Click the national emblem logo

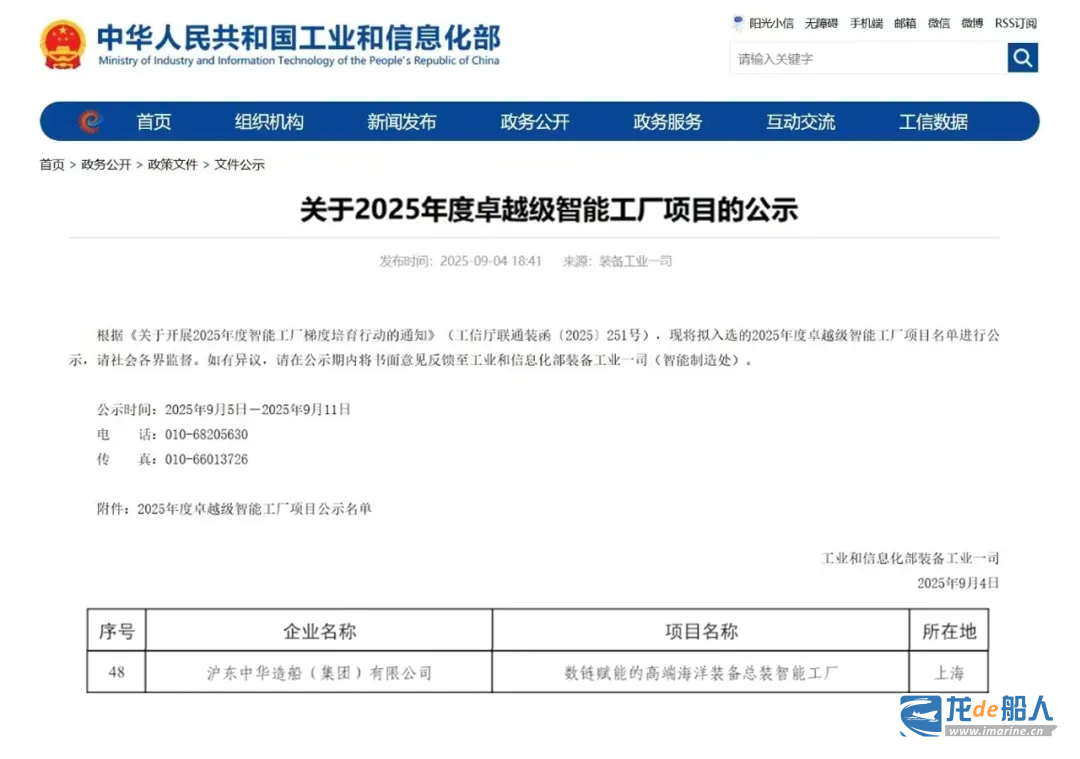pyautogui.click(x=63, y=44)
